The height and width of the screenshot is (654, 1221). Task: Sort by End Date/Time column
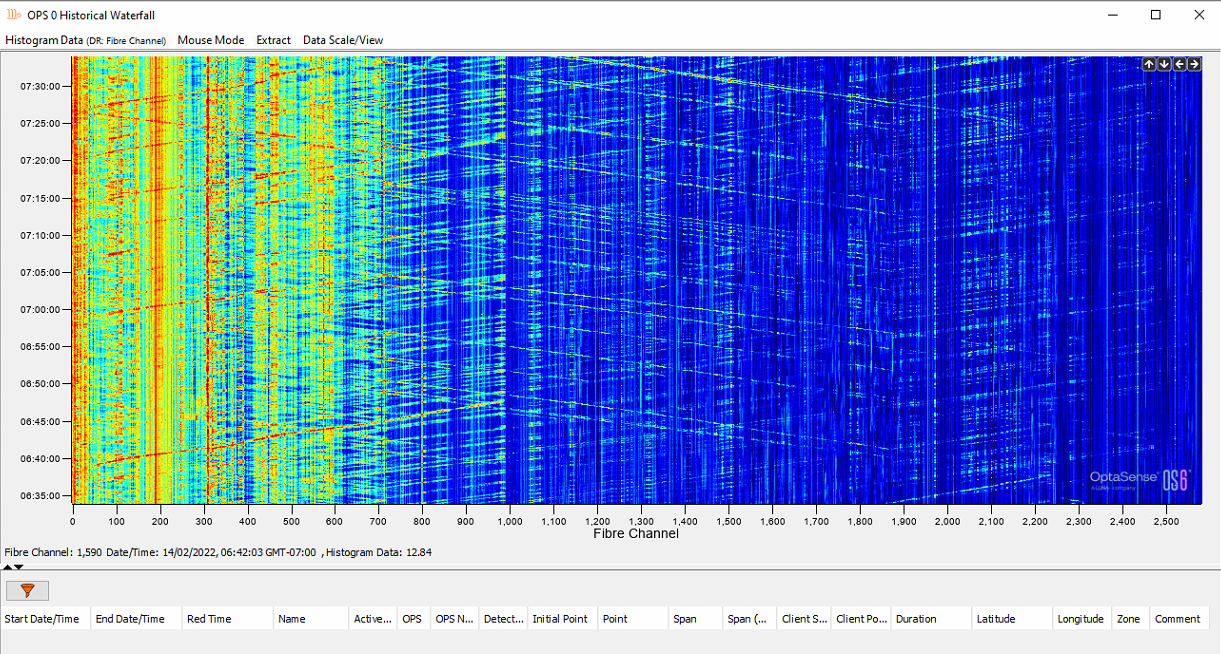coord(130,619)
